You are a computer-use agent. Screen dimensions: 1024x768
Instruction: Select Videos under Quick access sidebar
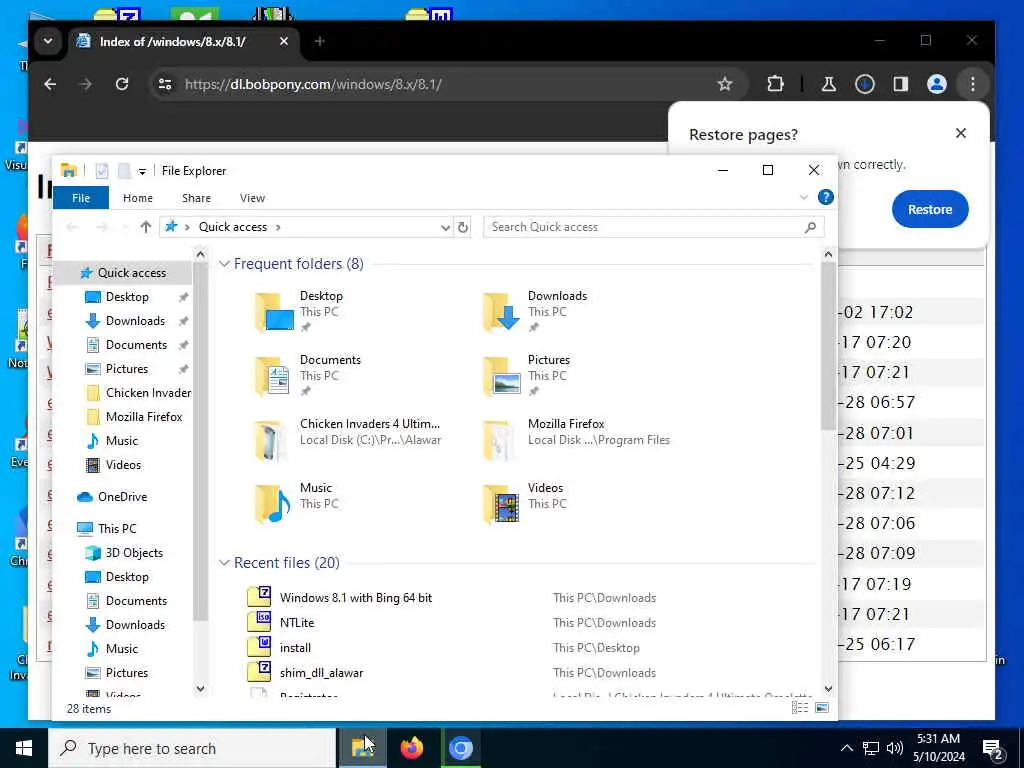pyautogui.click(x=123, y=465)
